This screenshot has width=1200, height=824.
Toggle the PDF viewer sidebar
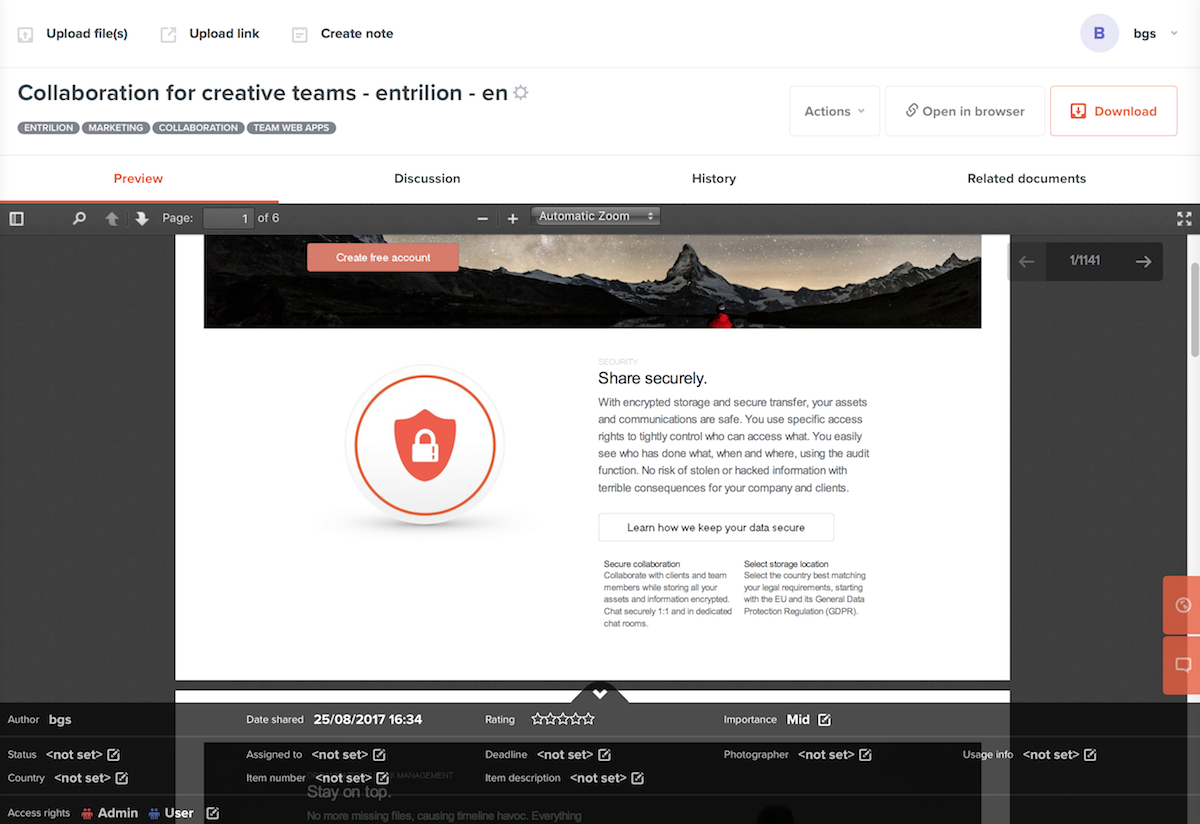coord(16,218)
